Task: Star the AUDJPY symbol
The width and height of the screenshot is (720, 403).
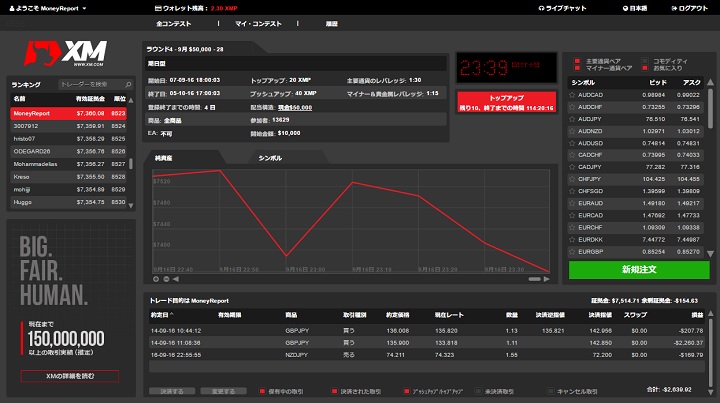Action: (572, 119)
